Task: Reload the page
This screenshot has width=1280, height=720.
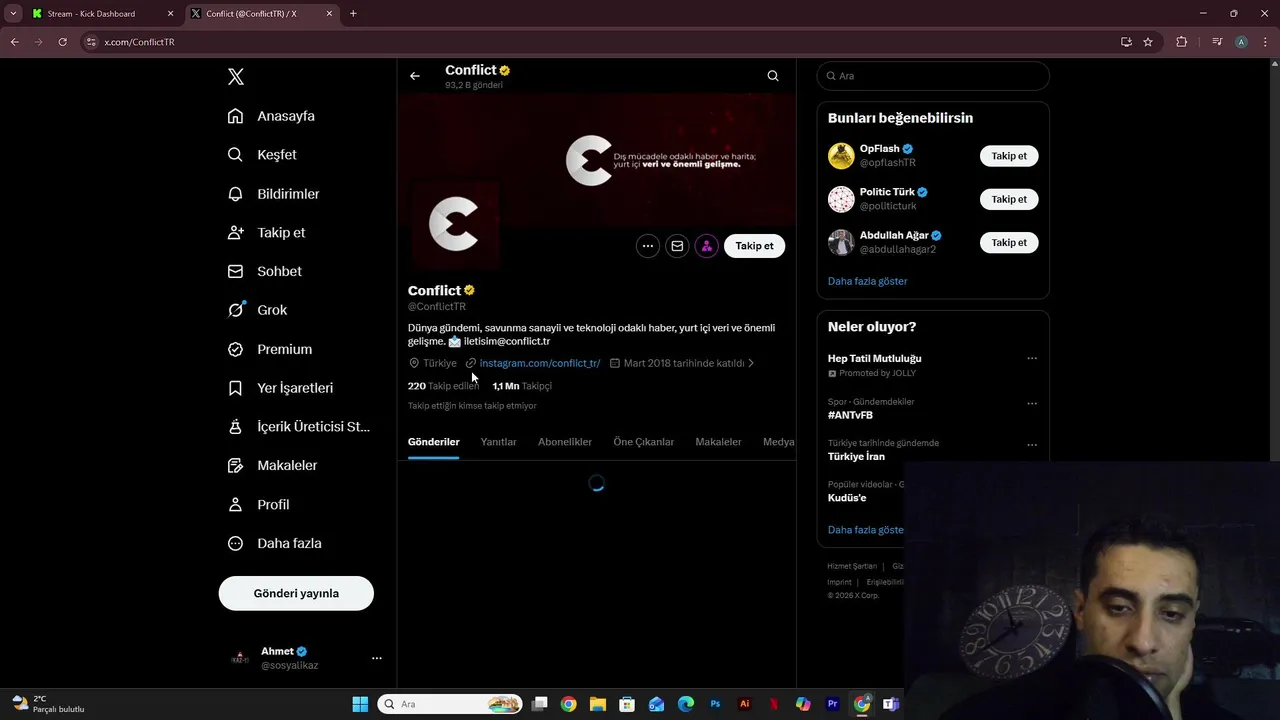Action: pos(62,42)
